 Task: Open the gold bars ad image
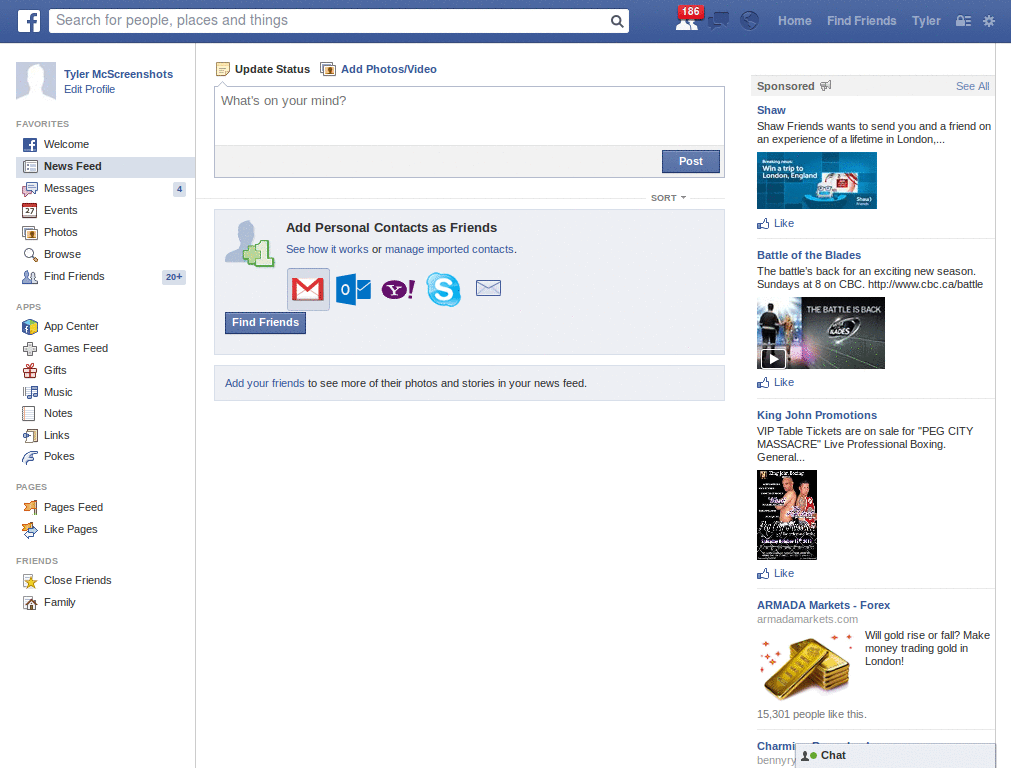pyautogui.click(x=807, y=666)
